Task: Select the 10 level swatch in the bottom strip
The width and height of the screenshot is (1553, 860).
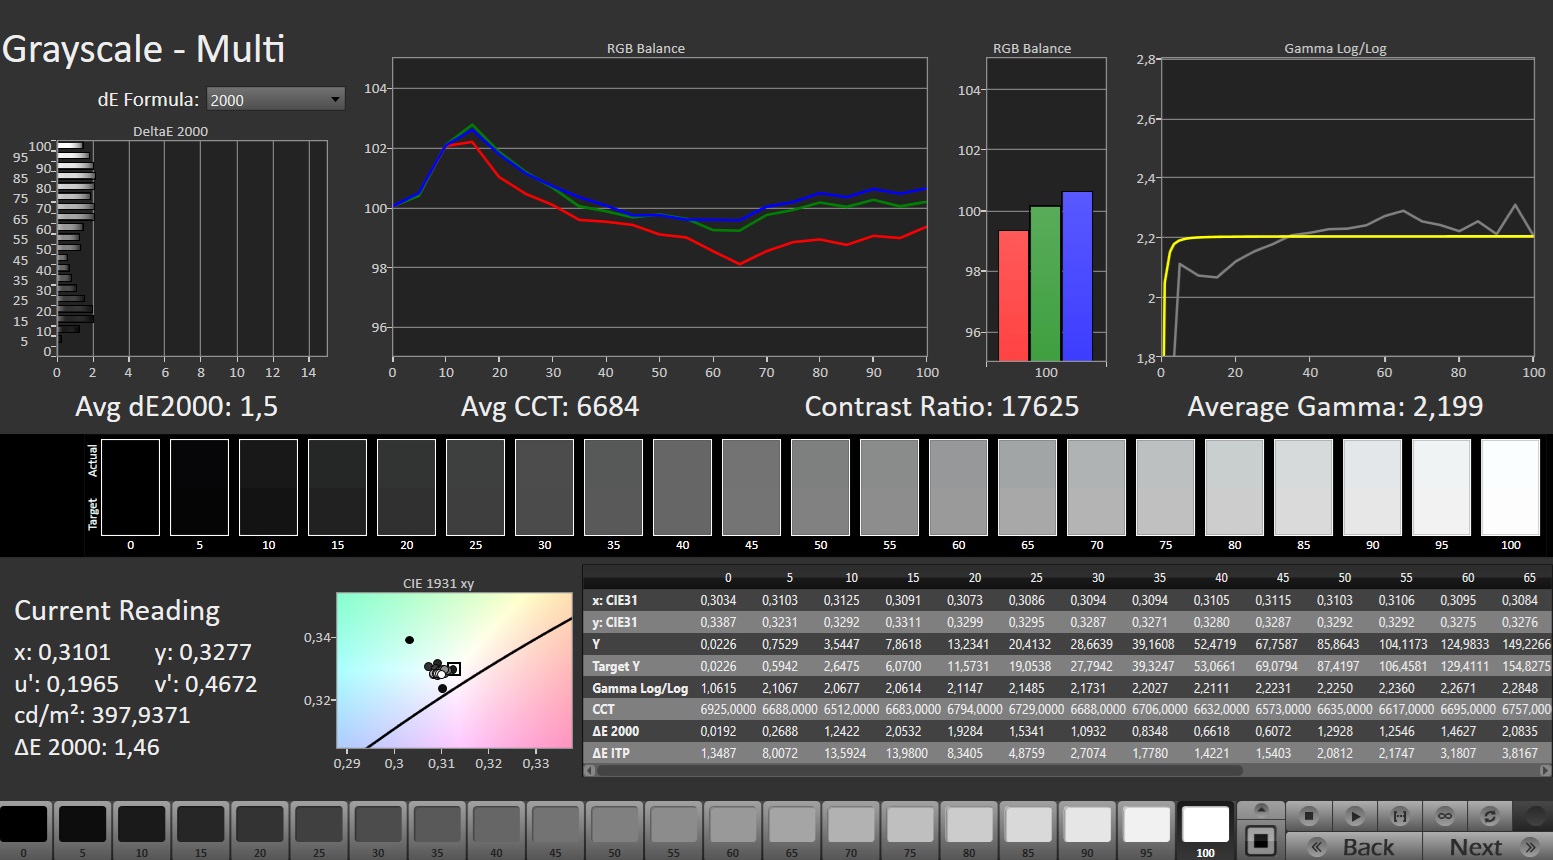Action: click(141, 824)
